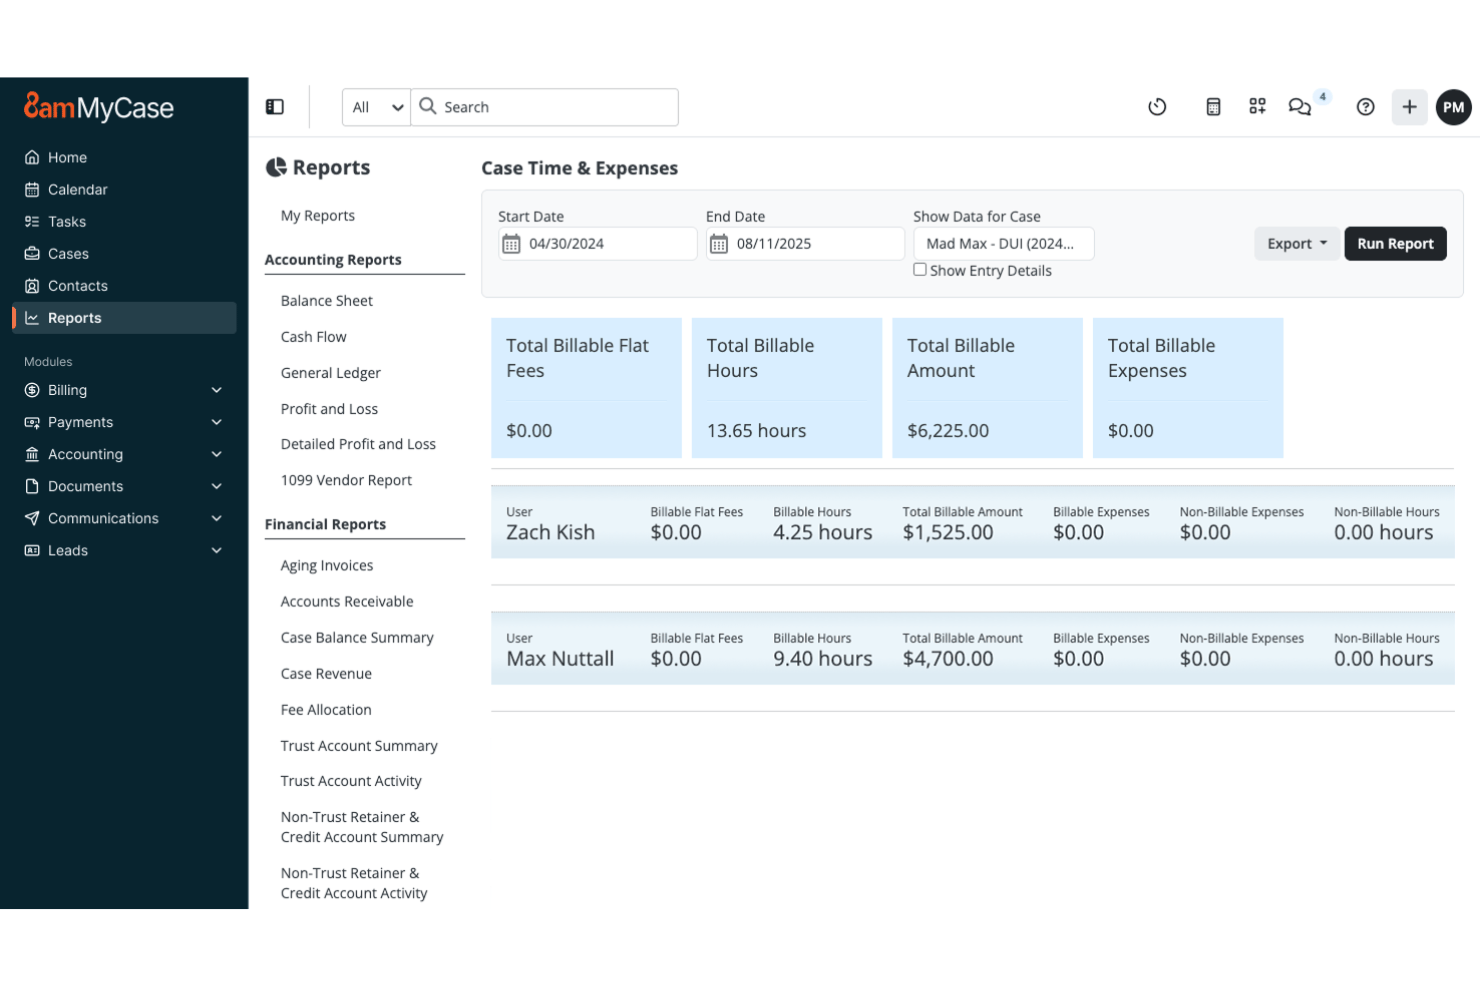Viewport: 1480px width, 987px height.
Task: Open Case Balance Summary report
Action: click(x=357, y=638)
